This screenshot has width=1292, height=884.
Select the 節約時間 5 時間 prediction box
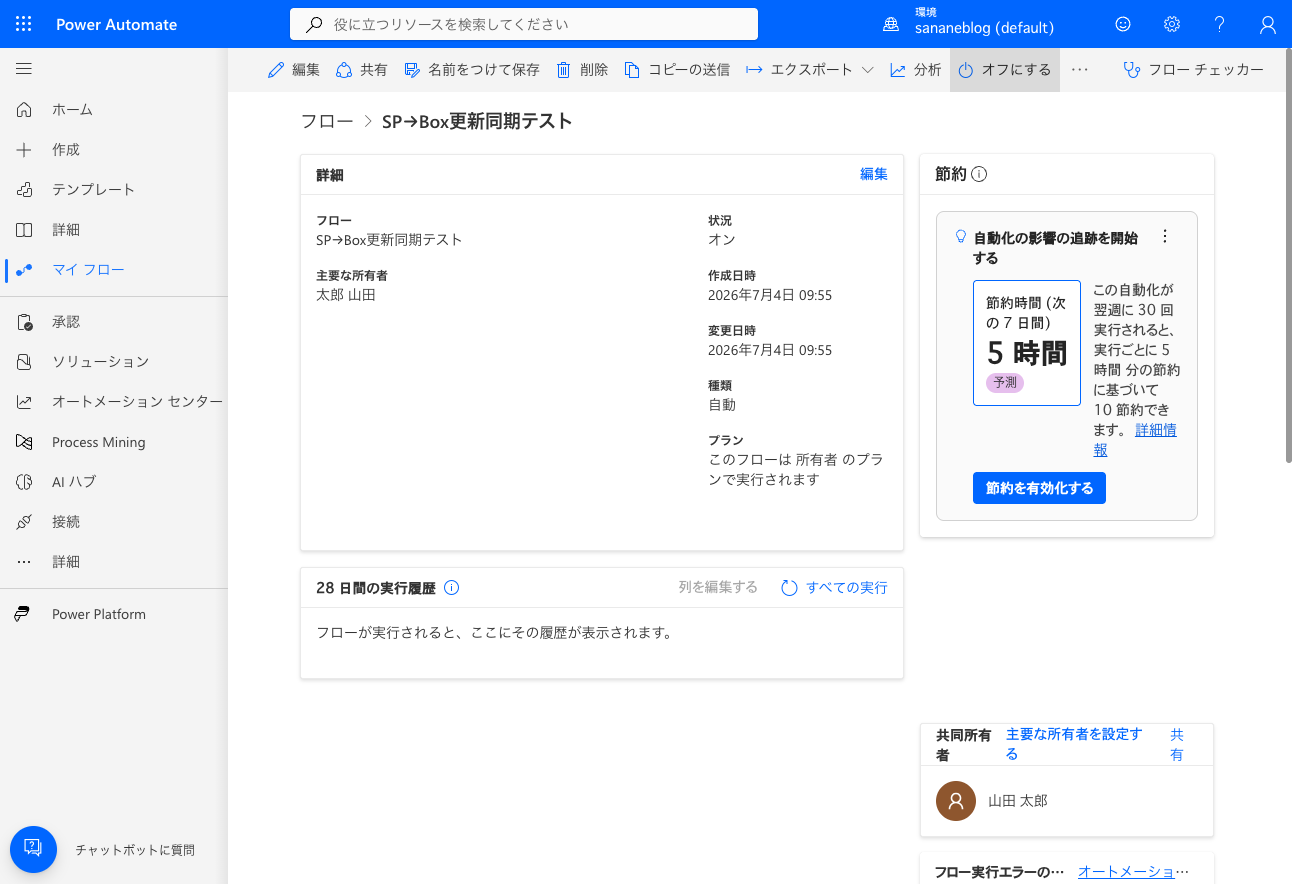[1027, 343]
